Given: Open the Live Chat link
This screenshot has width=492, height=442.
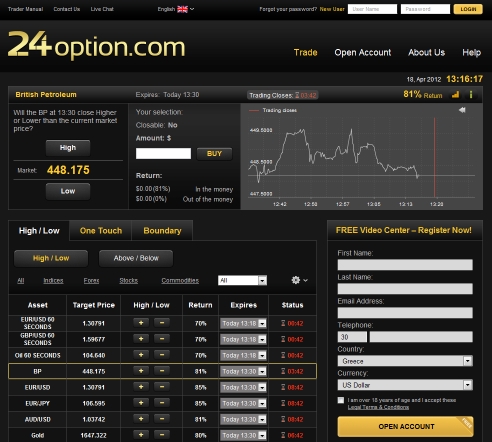Looking at the screenshot, I should point(102,9).
